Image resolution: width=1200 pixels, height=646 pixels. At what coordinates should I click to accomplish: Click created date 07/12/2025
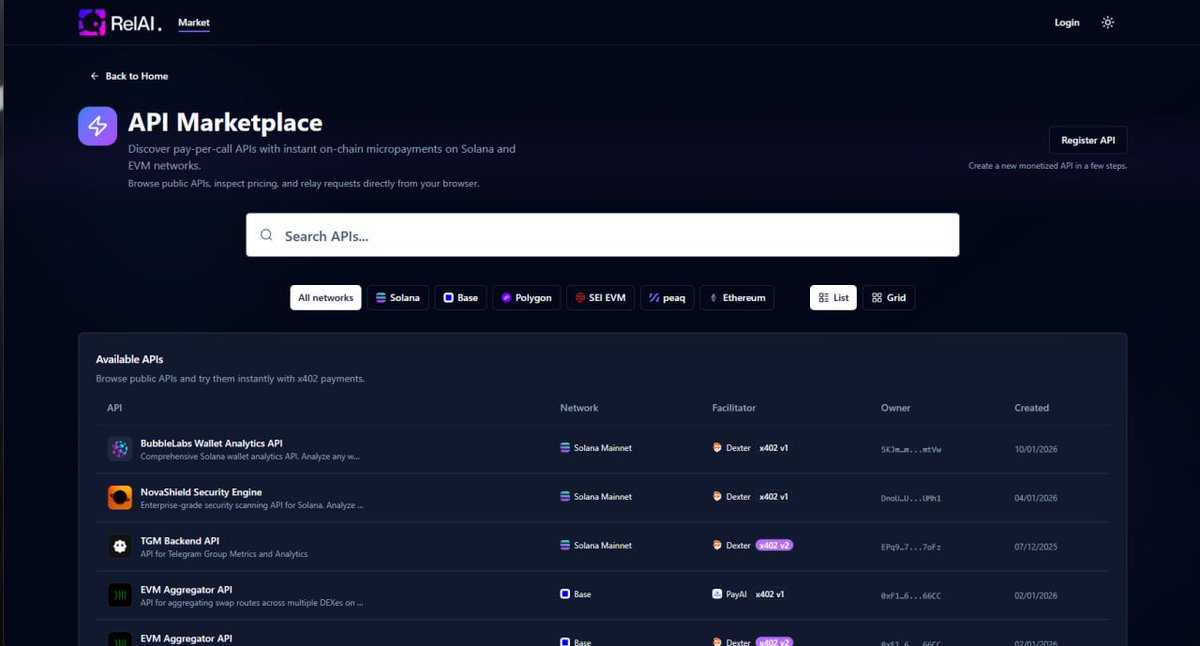(x=1036, y=547)
